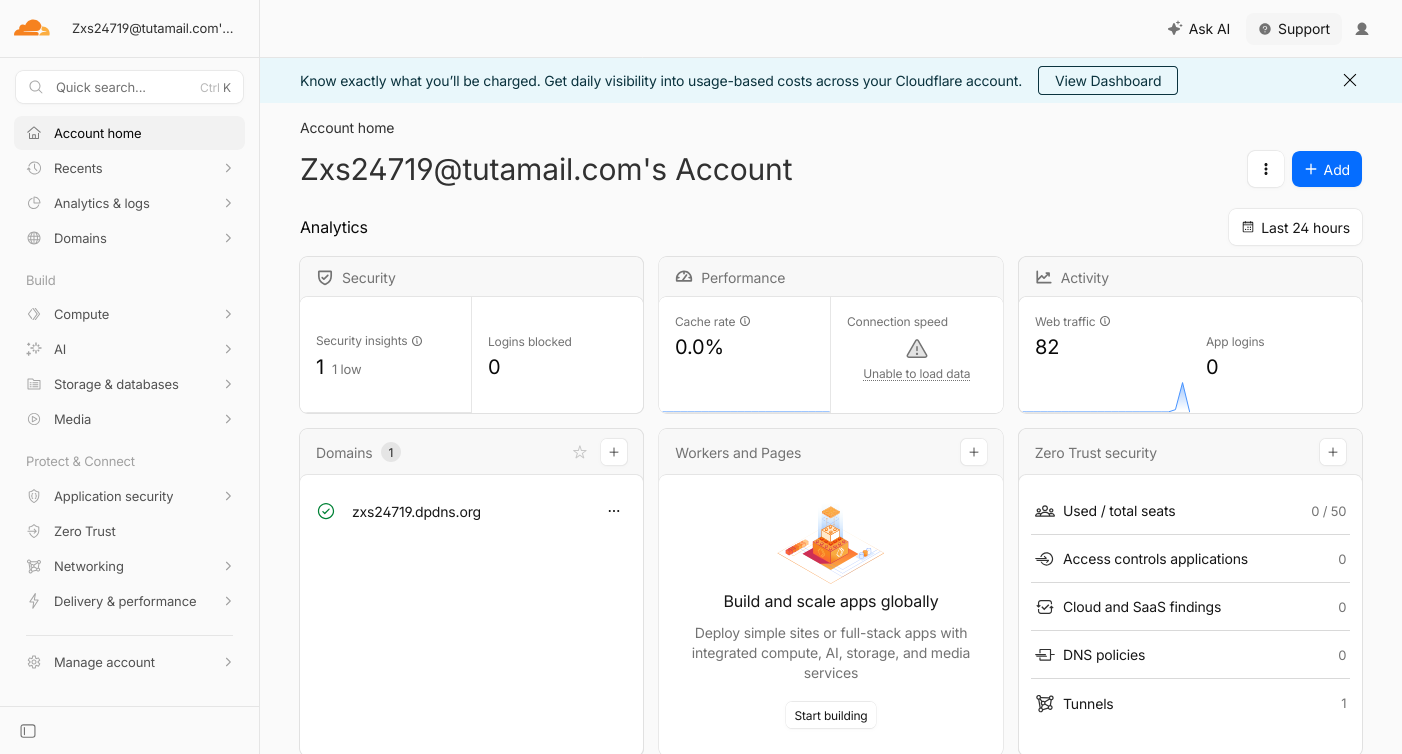Click the Cache rate info icon
The image size is (1402, 754).
tap(745, 322)
